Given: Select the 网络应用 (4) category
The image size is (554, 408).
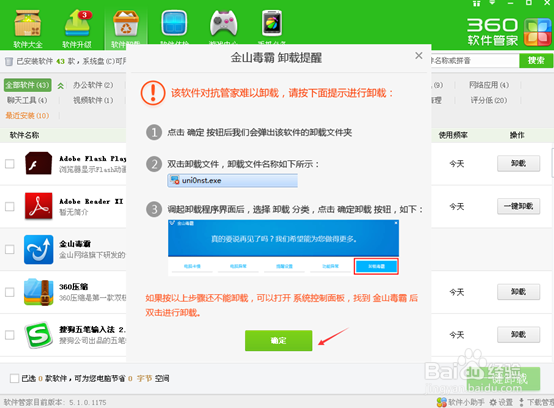Looking at the screenshot, I should click(489, 85).
